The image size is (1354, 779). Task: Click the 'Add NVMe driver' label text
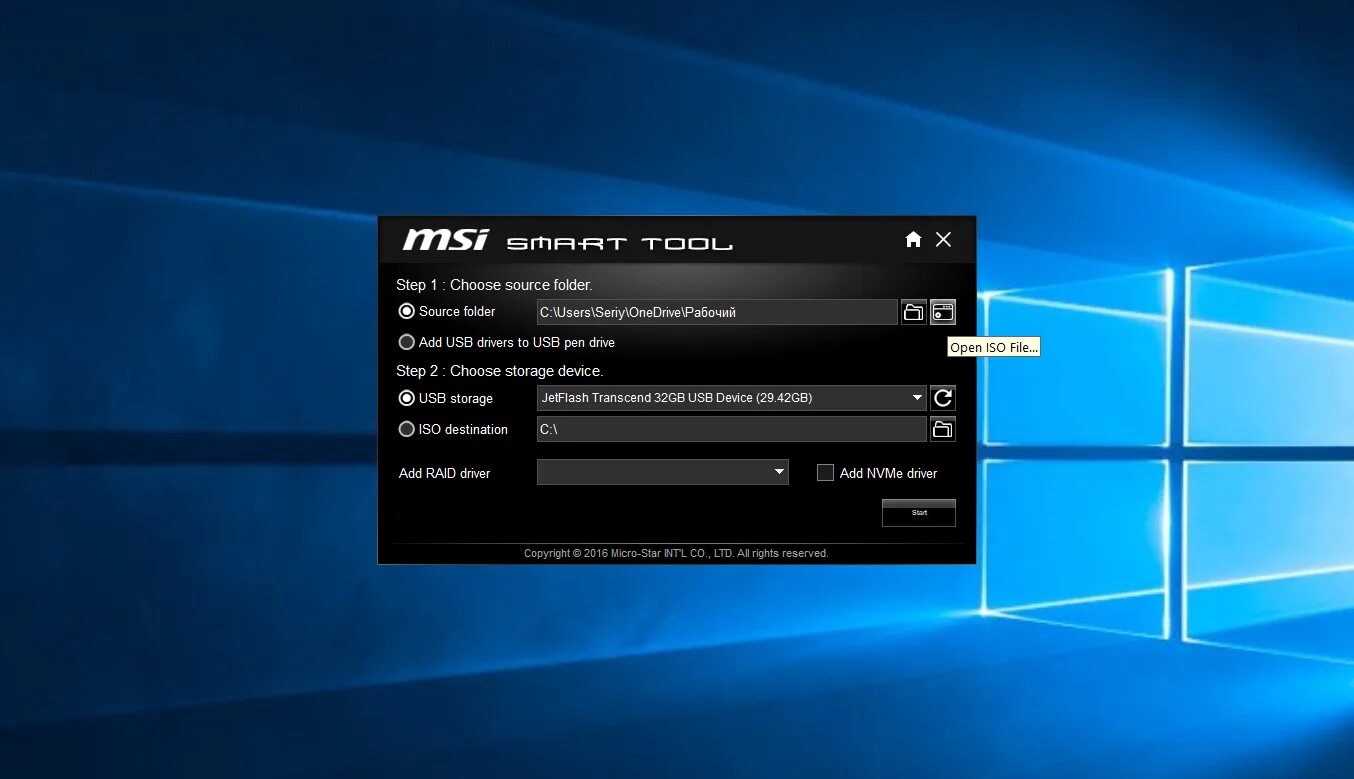(888, 473)
